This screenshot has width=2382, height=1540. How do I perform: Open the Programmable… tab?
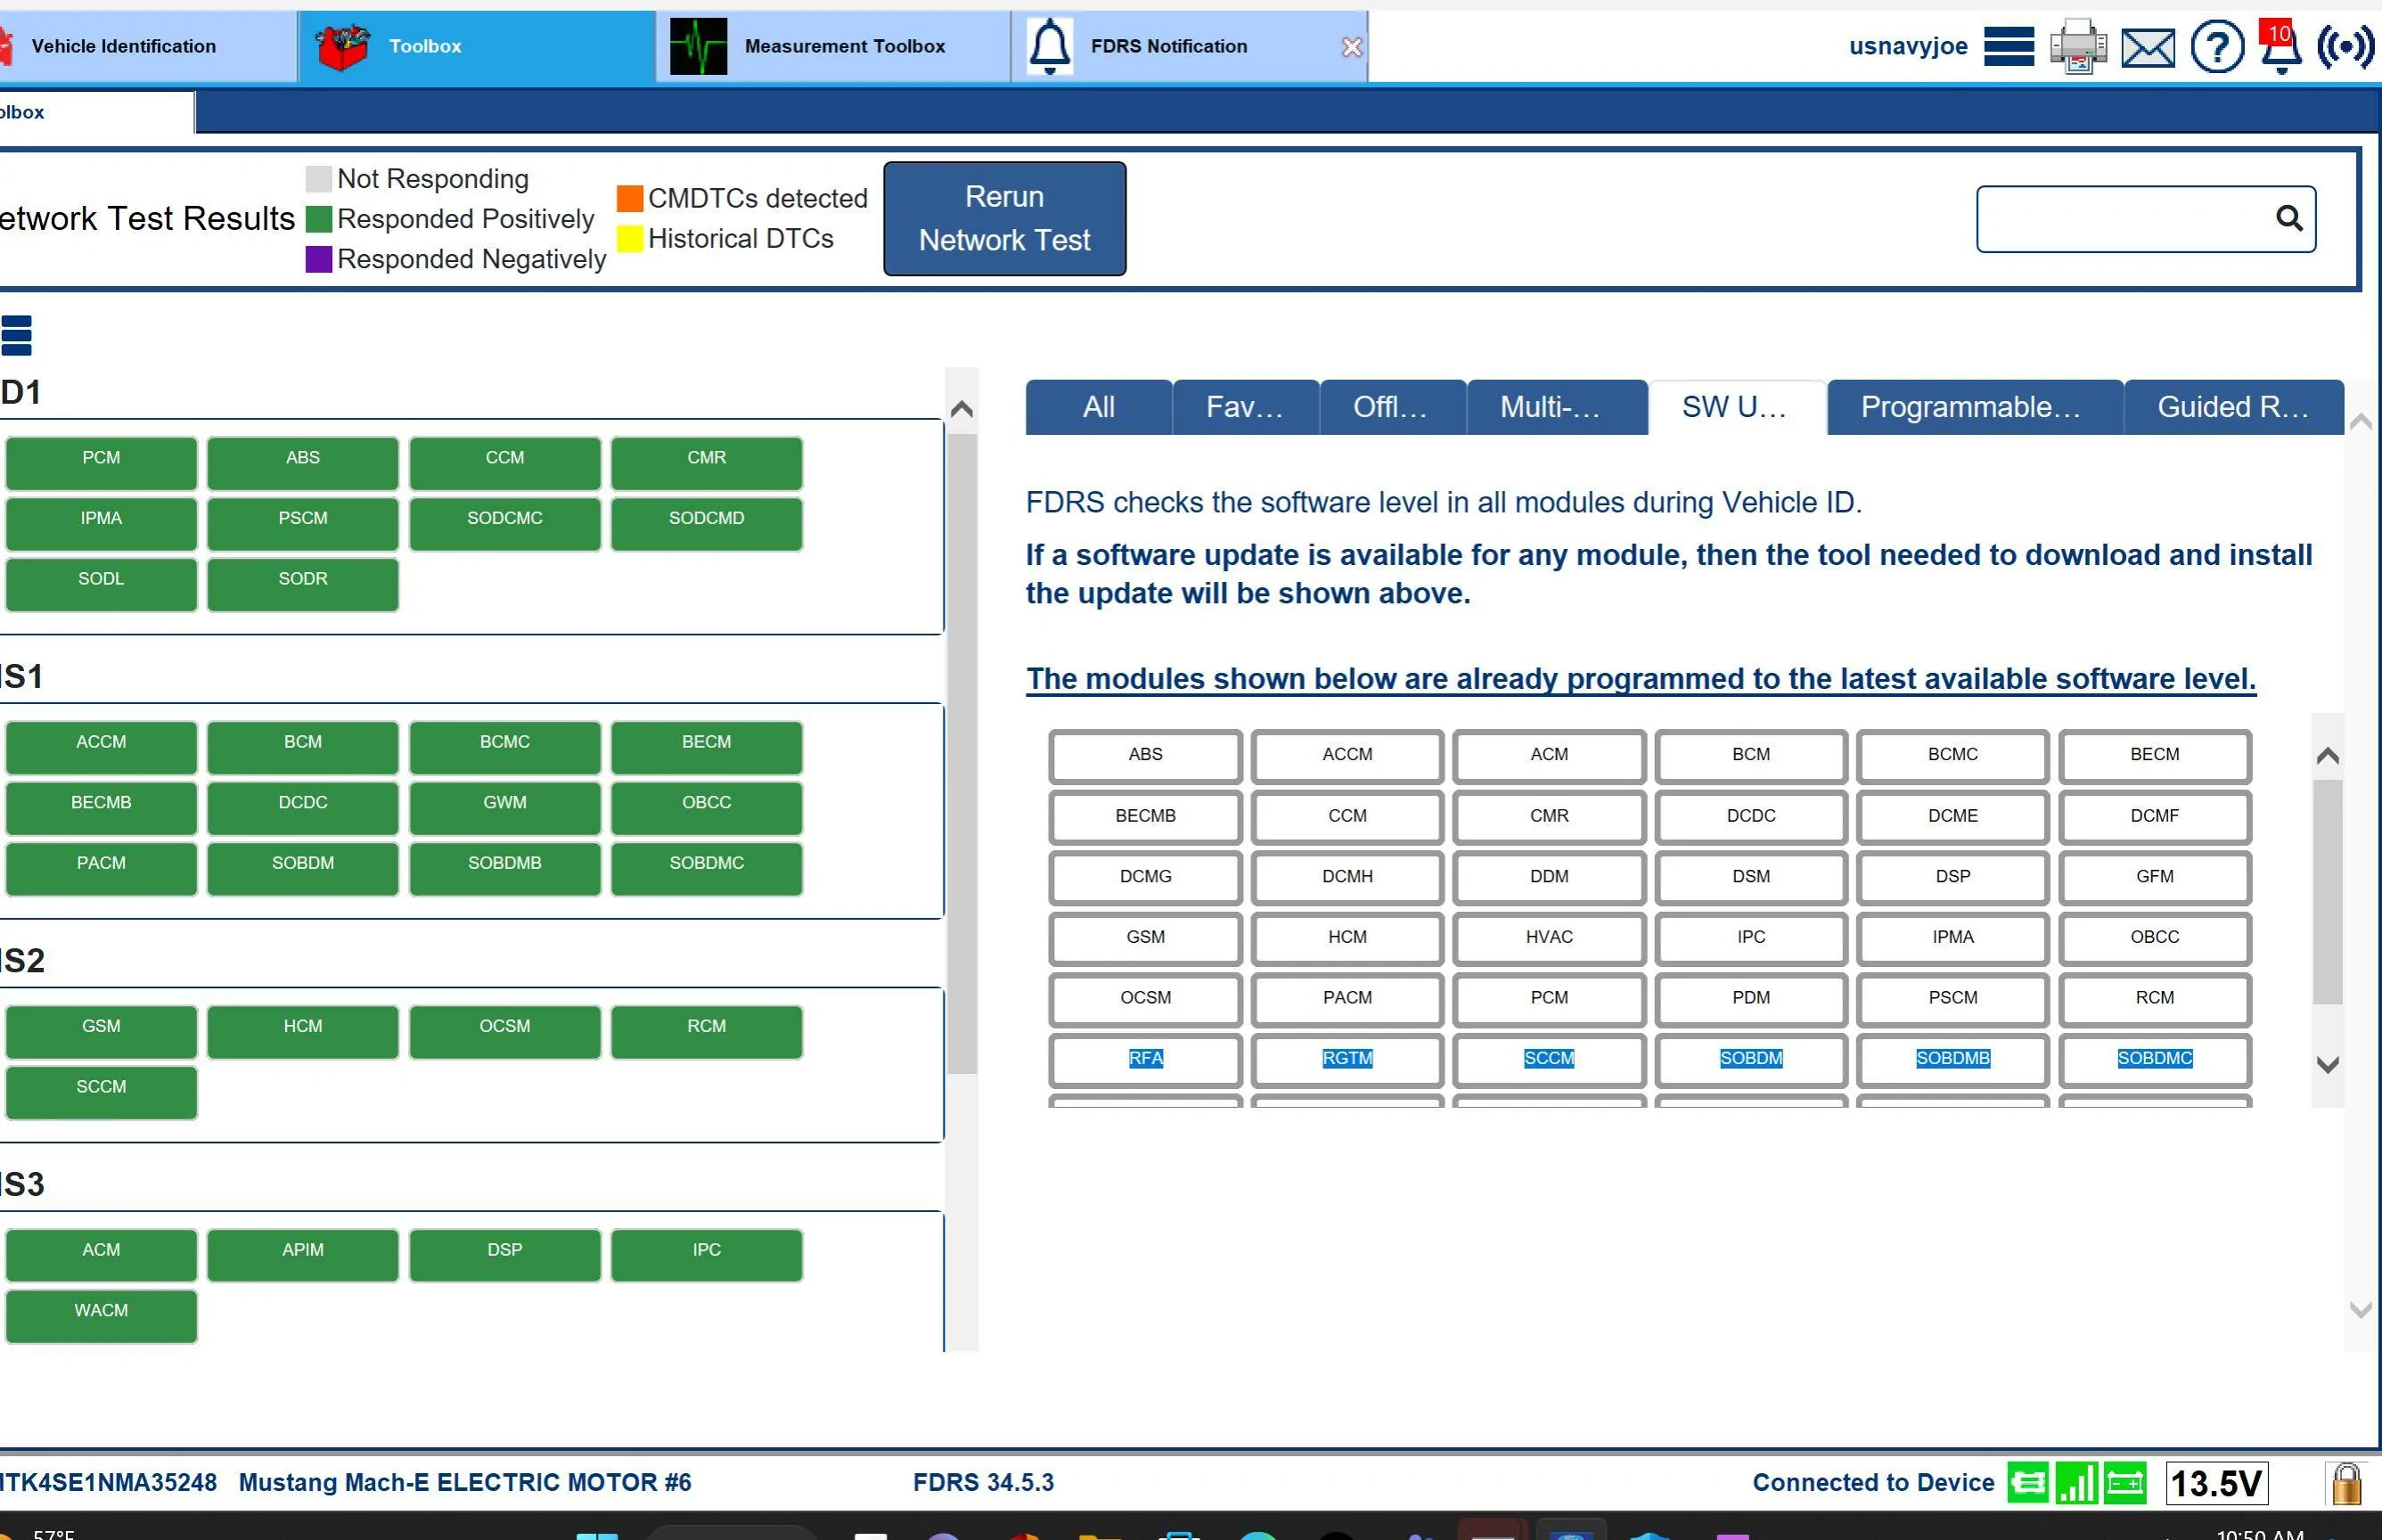pyautogui.click(x=1974, y=407)
